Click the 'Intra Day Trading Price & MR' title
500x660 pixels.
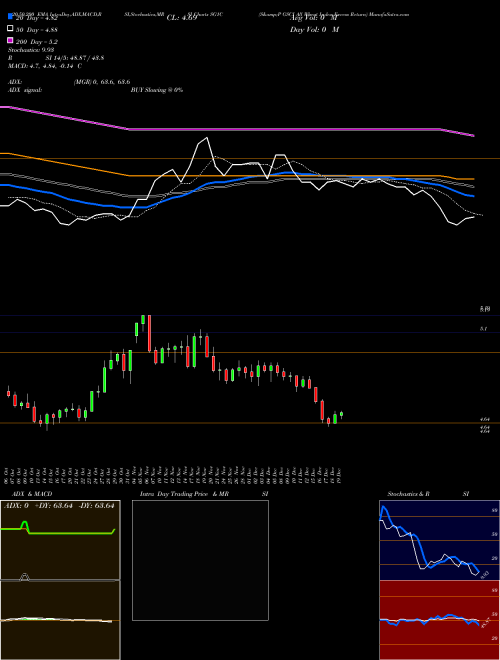coord(184,494)
